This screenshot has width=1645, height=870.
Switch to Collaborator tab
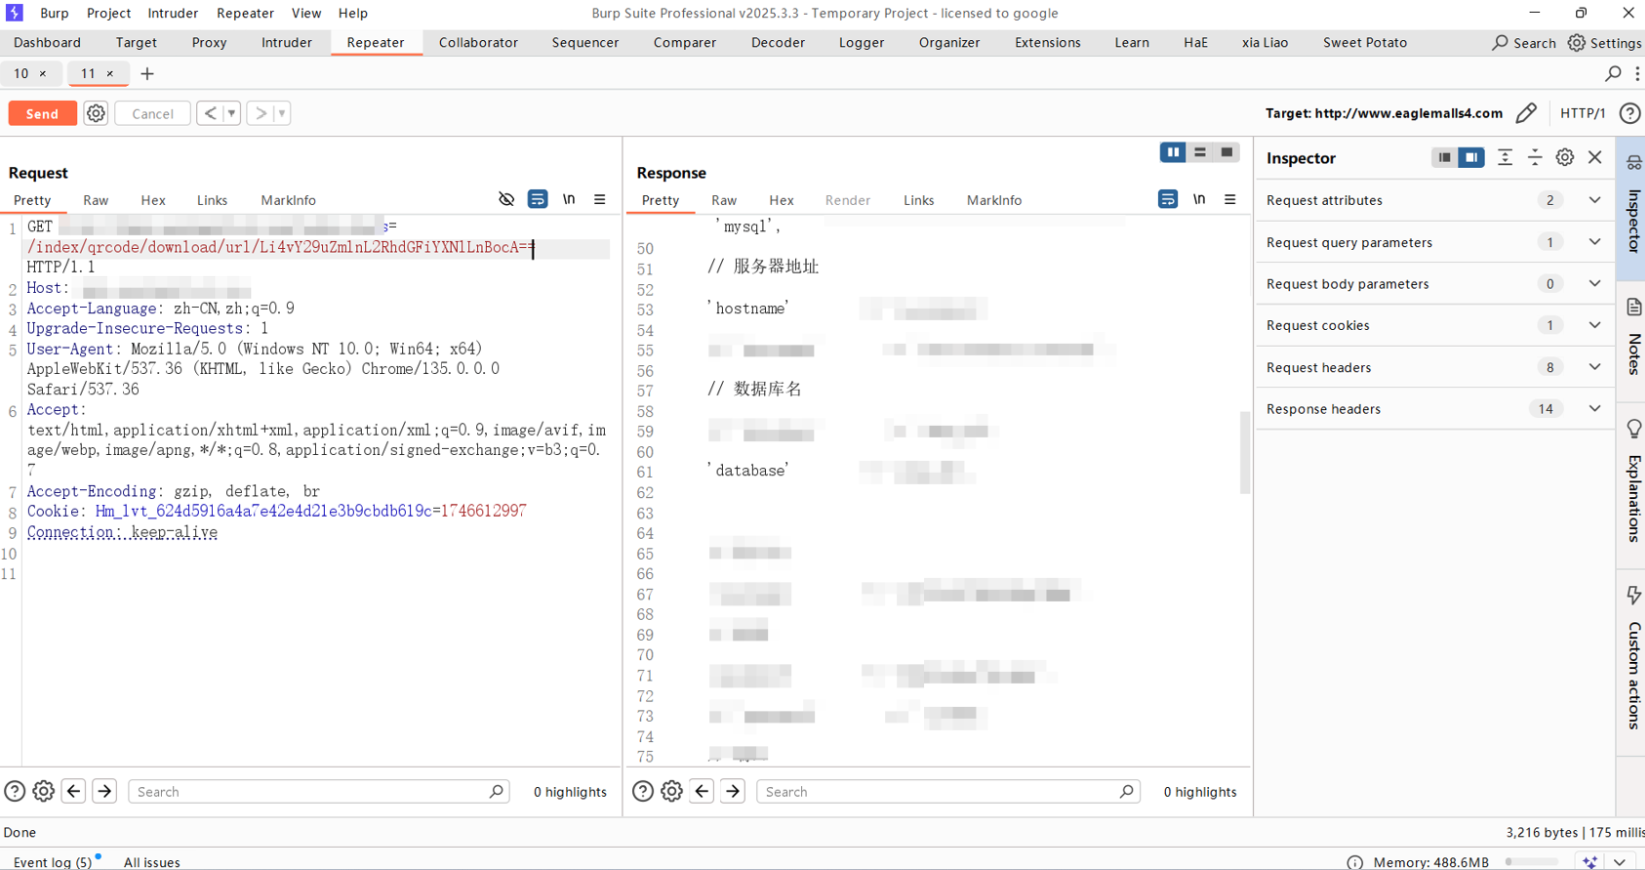click(x=478, y=43)
